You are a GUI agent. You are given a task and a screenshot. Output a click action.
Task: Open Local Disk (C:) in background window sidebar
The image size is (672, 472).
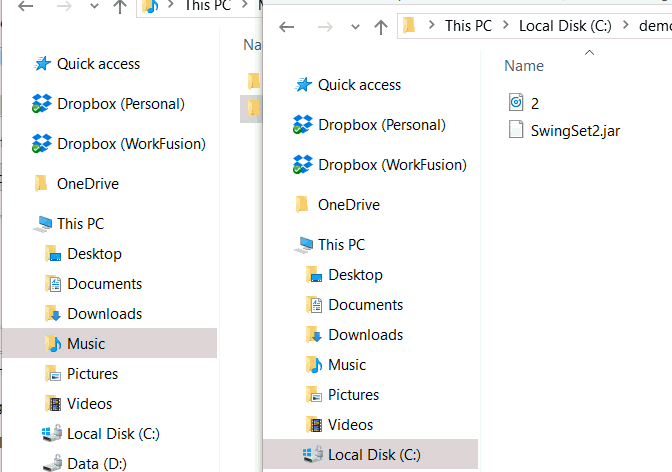click(x=113, y=433)
